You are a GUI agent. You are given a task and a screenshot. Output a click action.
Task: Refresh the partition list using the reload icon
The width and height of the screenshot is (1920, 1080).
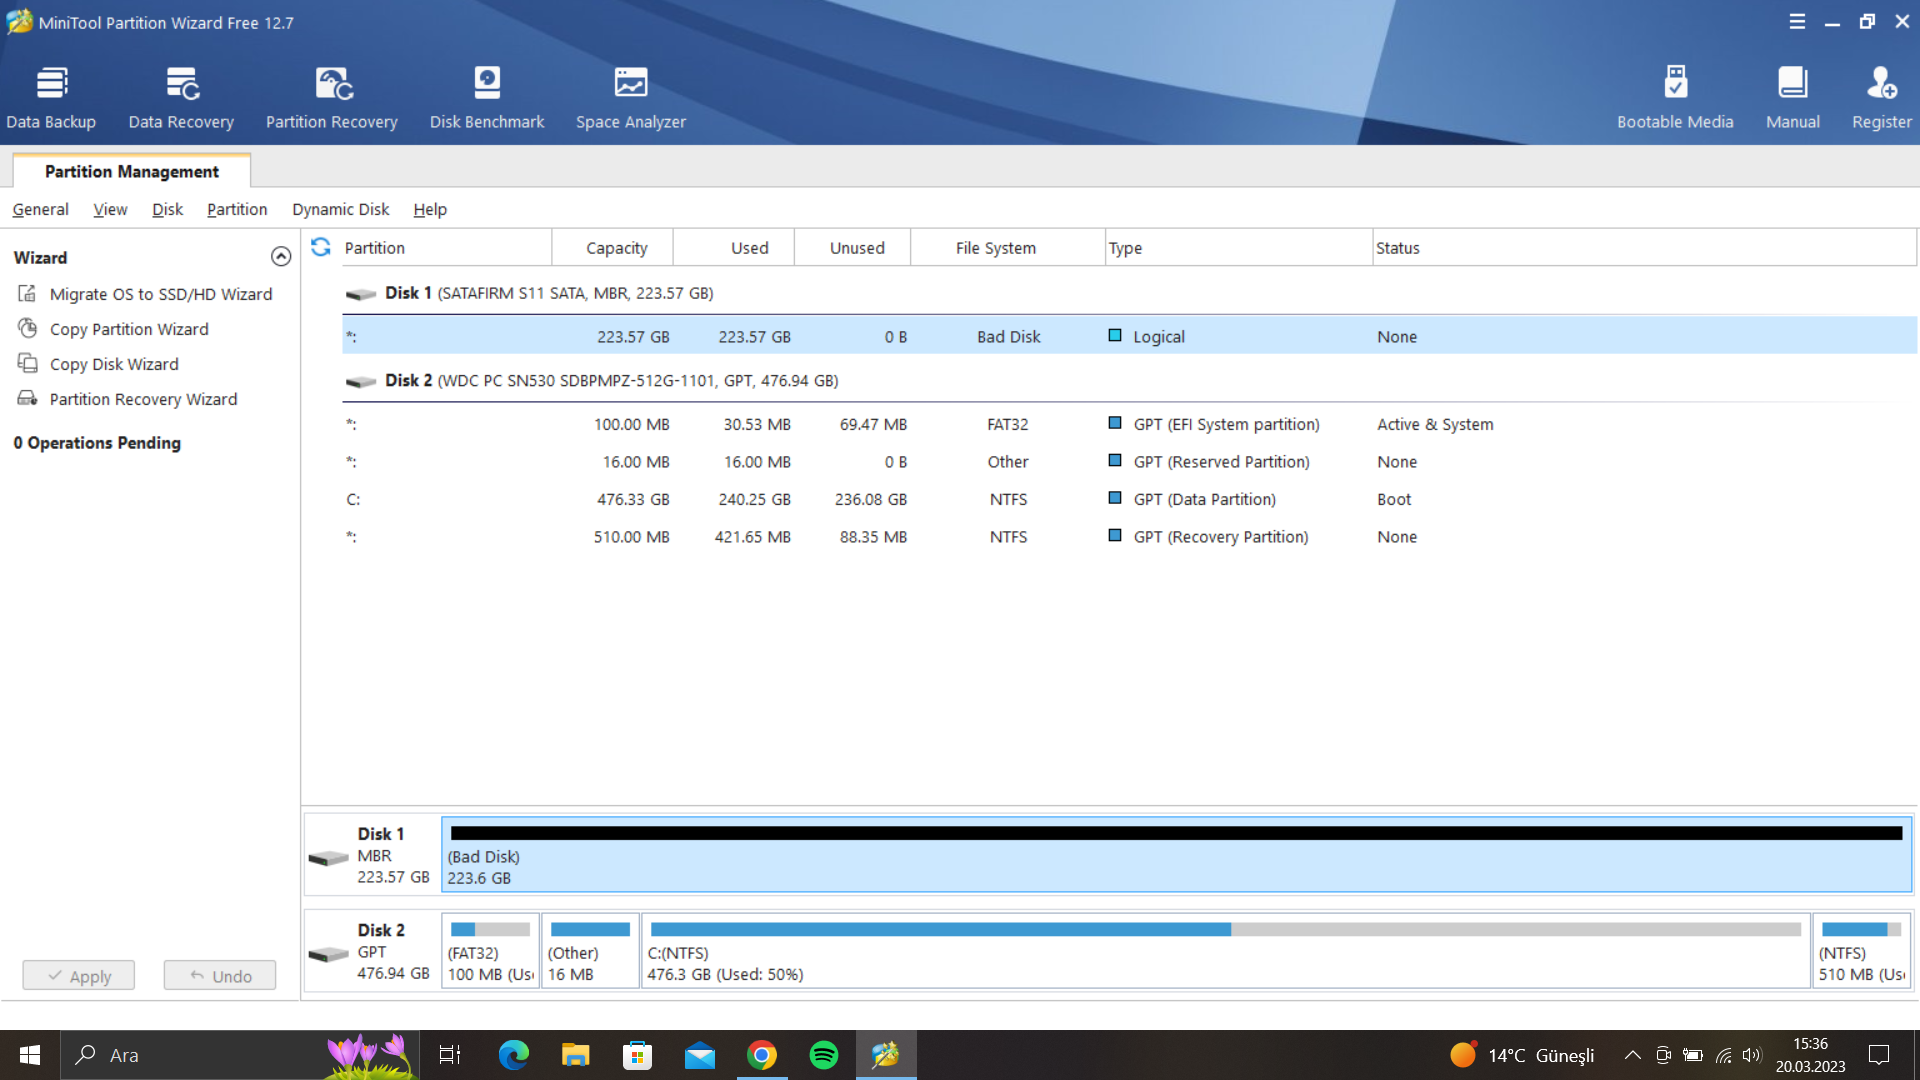click(321, 247)
